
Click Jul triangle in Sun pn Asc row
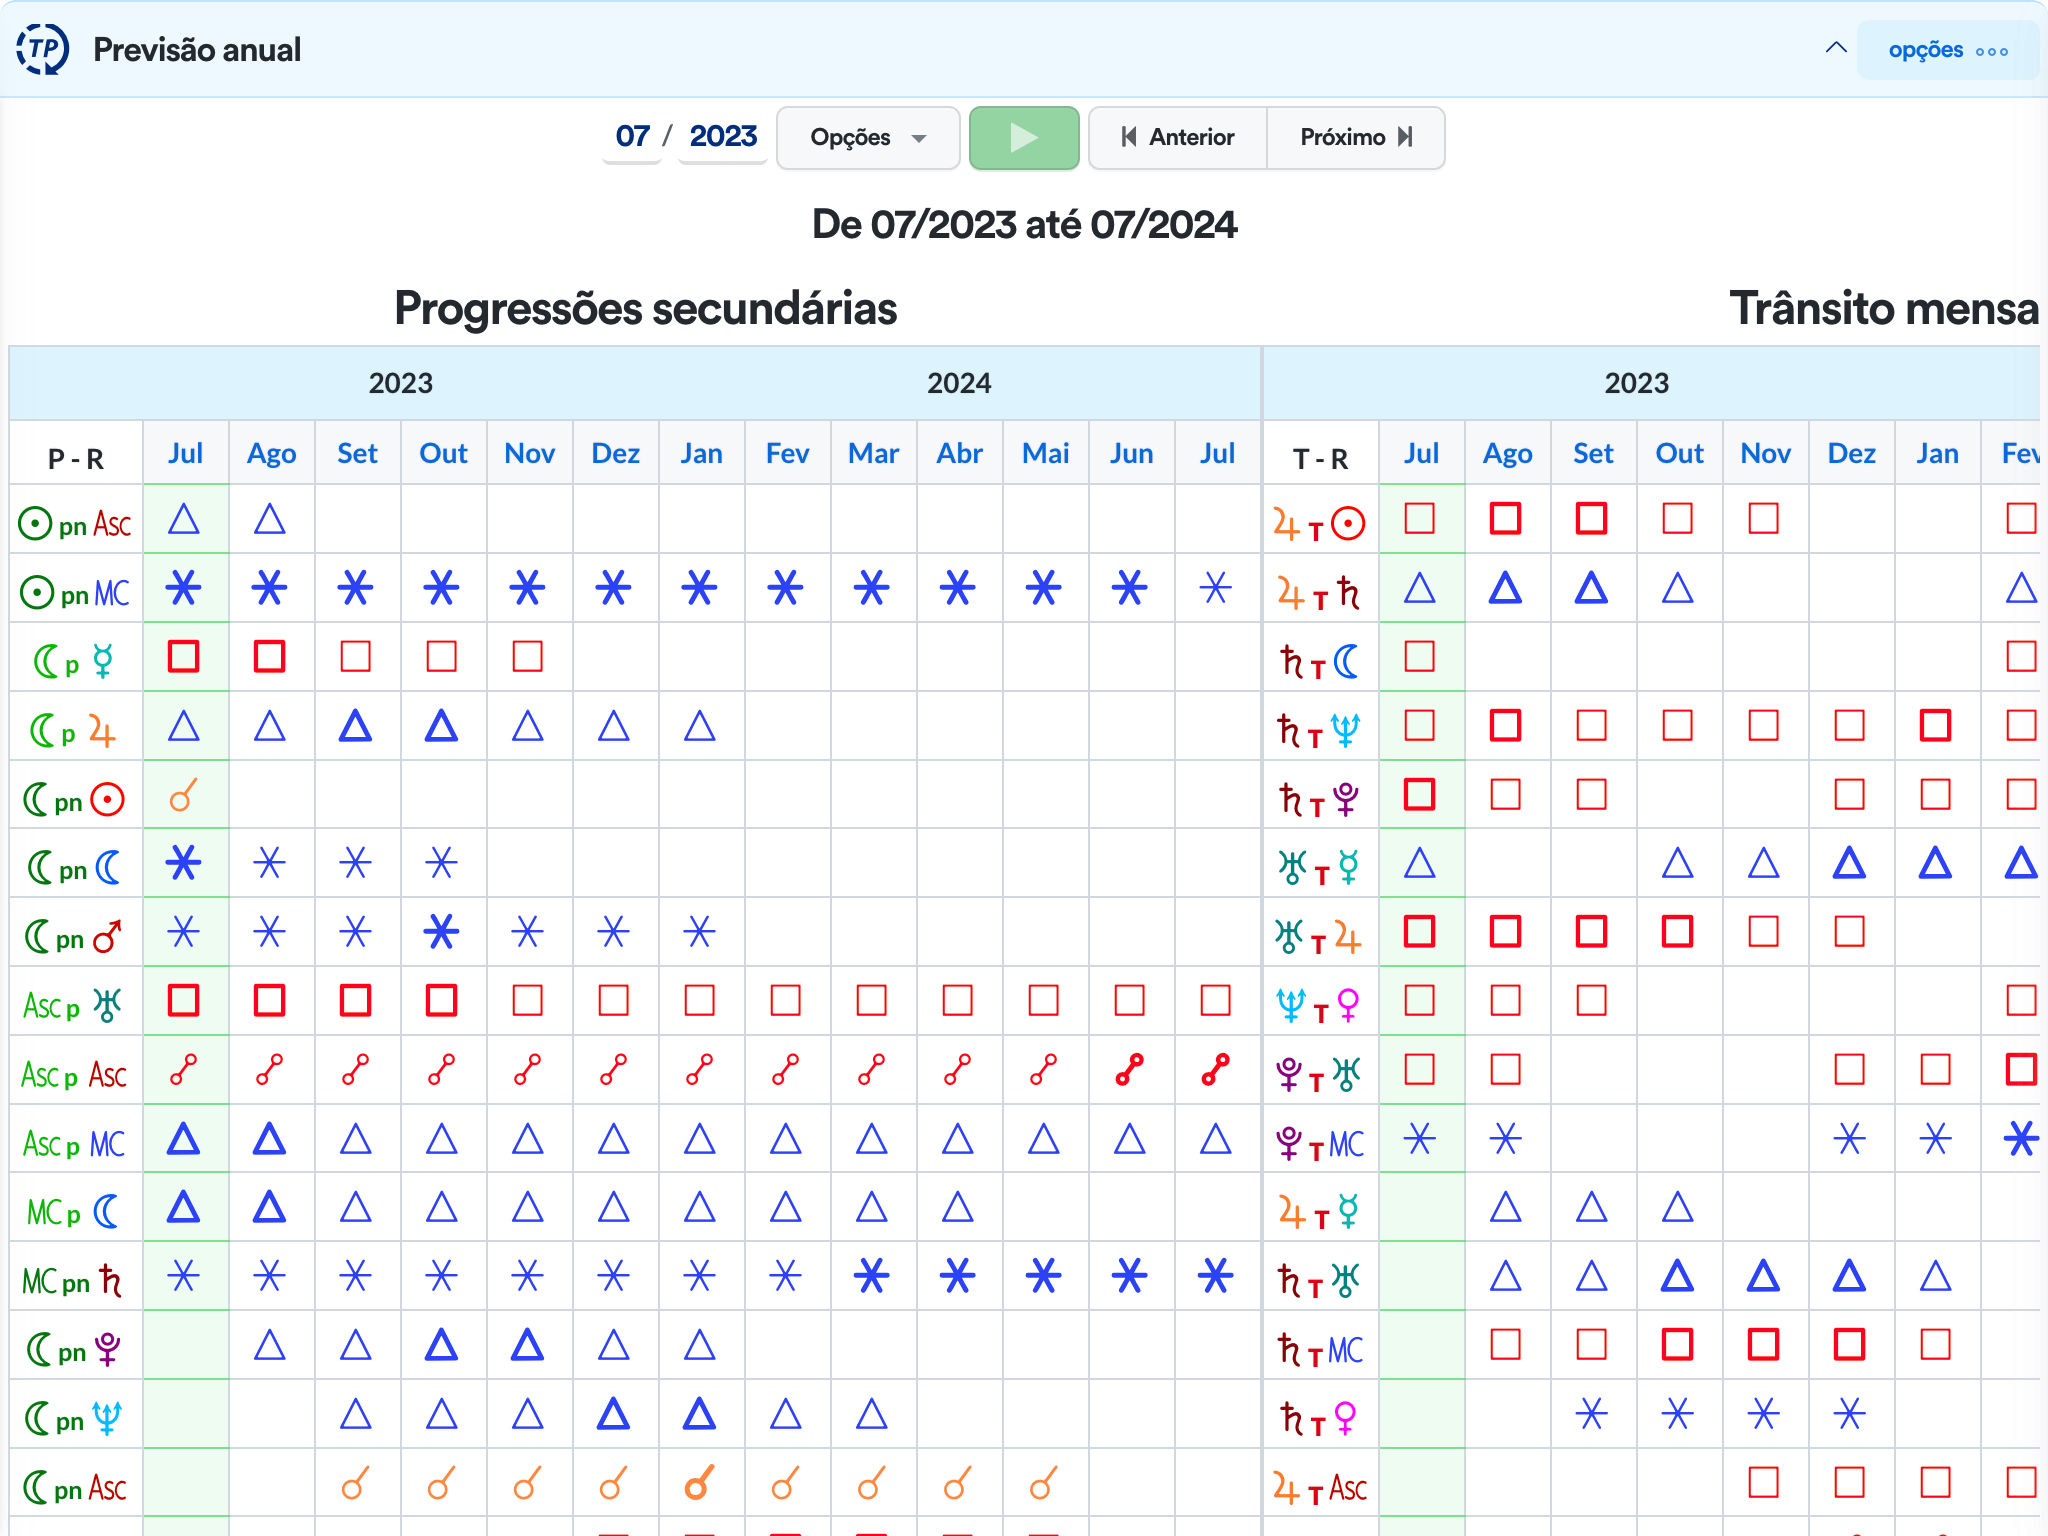[184, 519]
